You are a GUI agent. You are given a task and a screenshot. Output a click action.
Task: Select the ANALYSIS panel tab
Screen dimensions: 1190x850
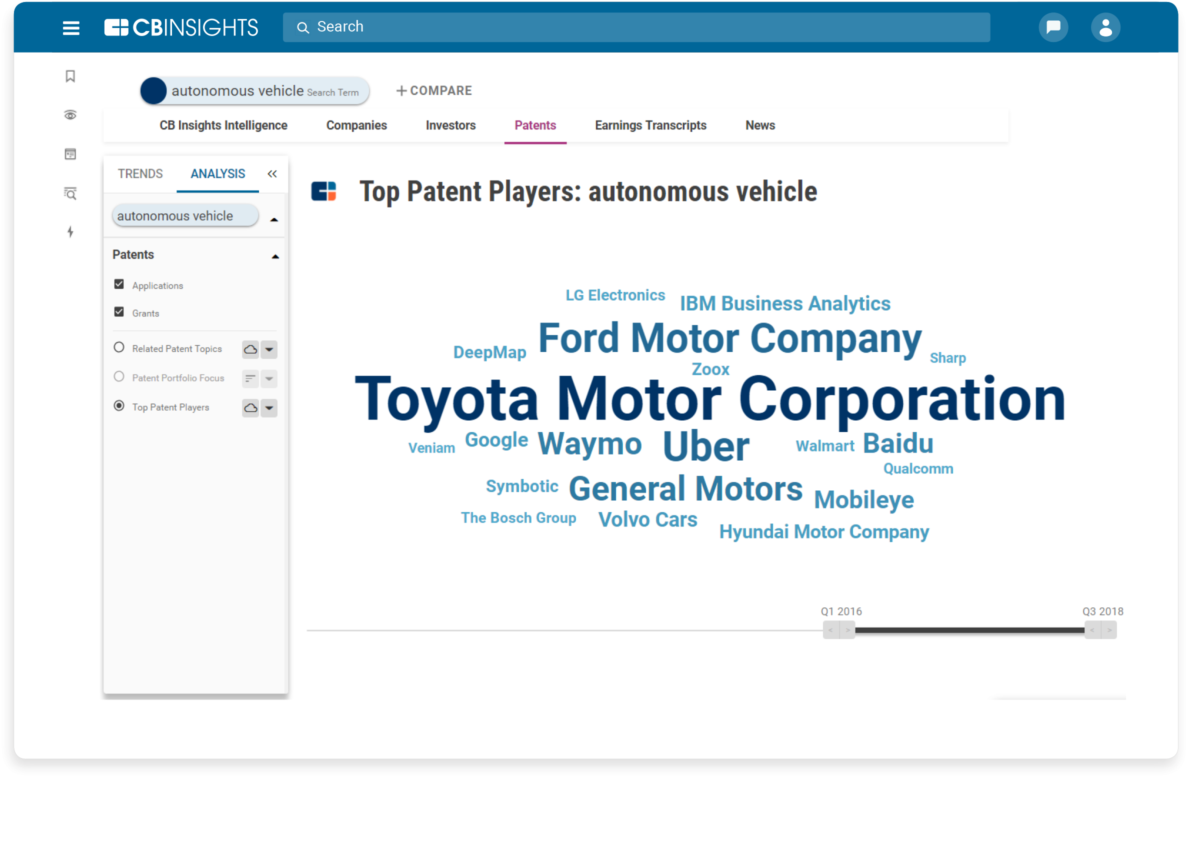coord(218,174)
